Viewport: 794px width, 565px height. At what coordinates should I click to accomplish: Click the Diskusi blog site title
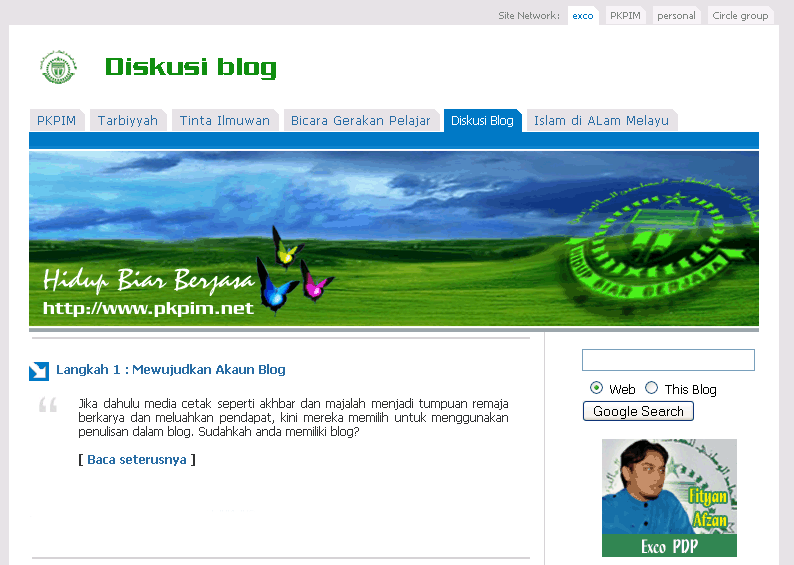[x=191, y=67]
